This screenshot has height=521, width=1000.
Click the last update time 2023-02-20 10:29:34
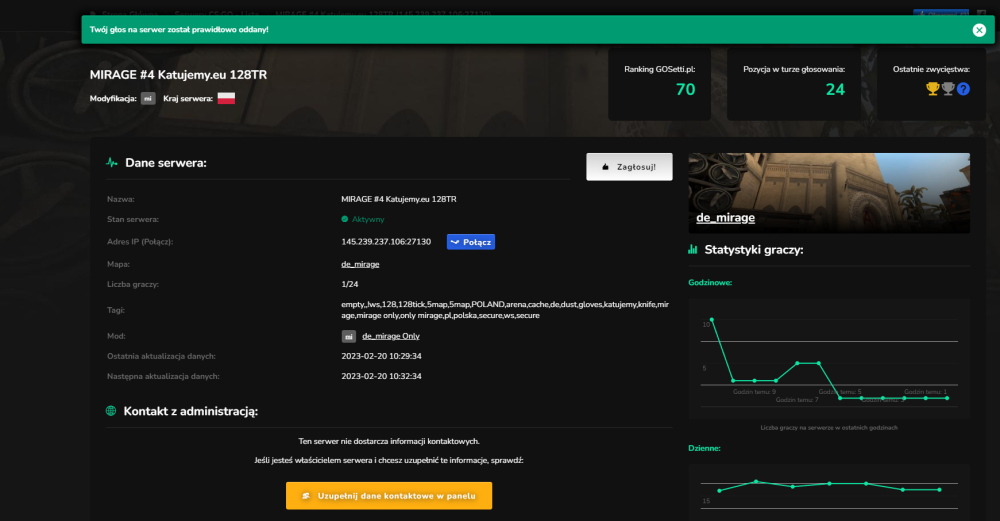coord(381,356)
